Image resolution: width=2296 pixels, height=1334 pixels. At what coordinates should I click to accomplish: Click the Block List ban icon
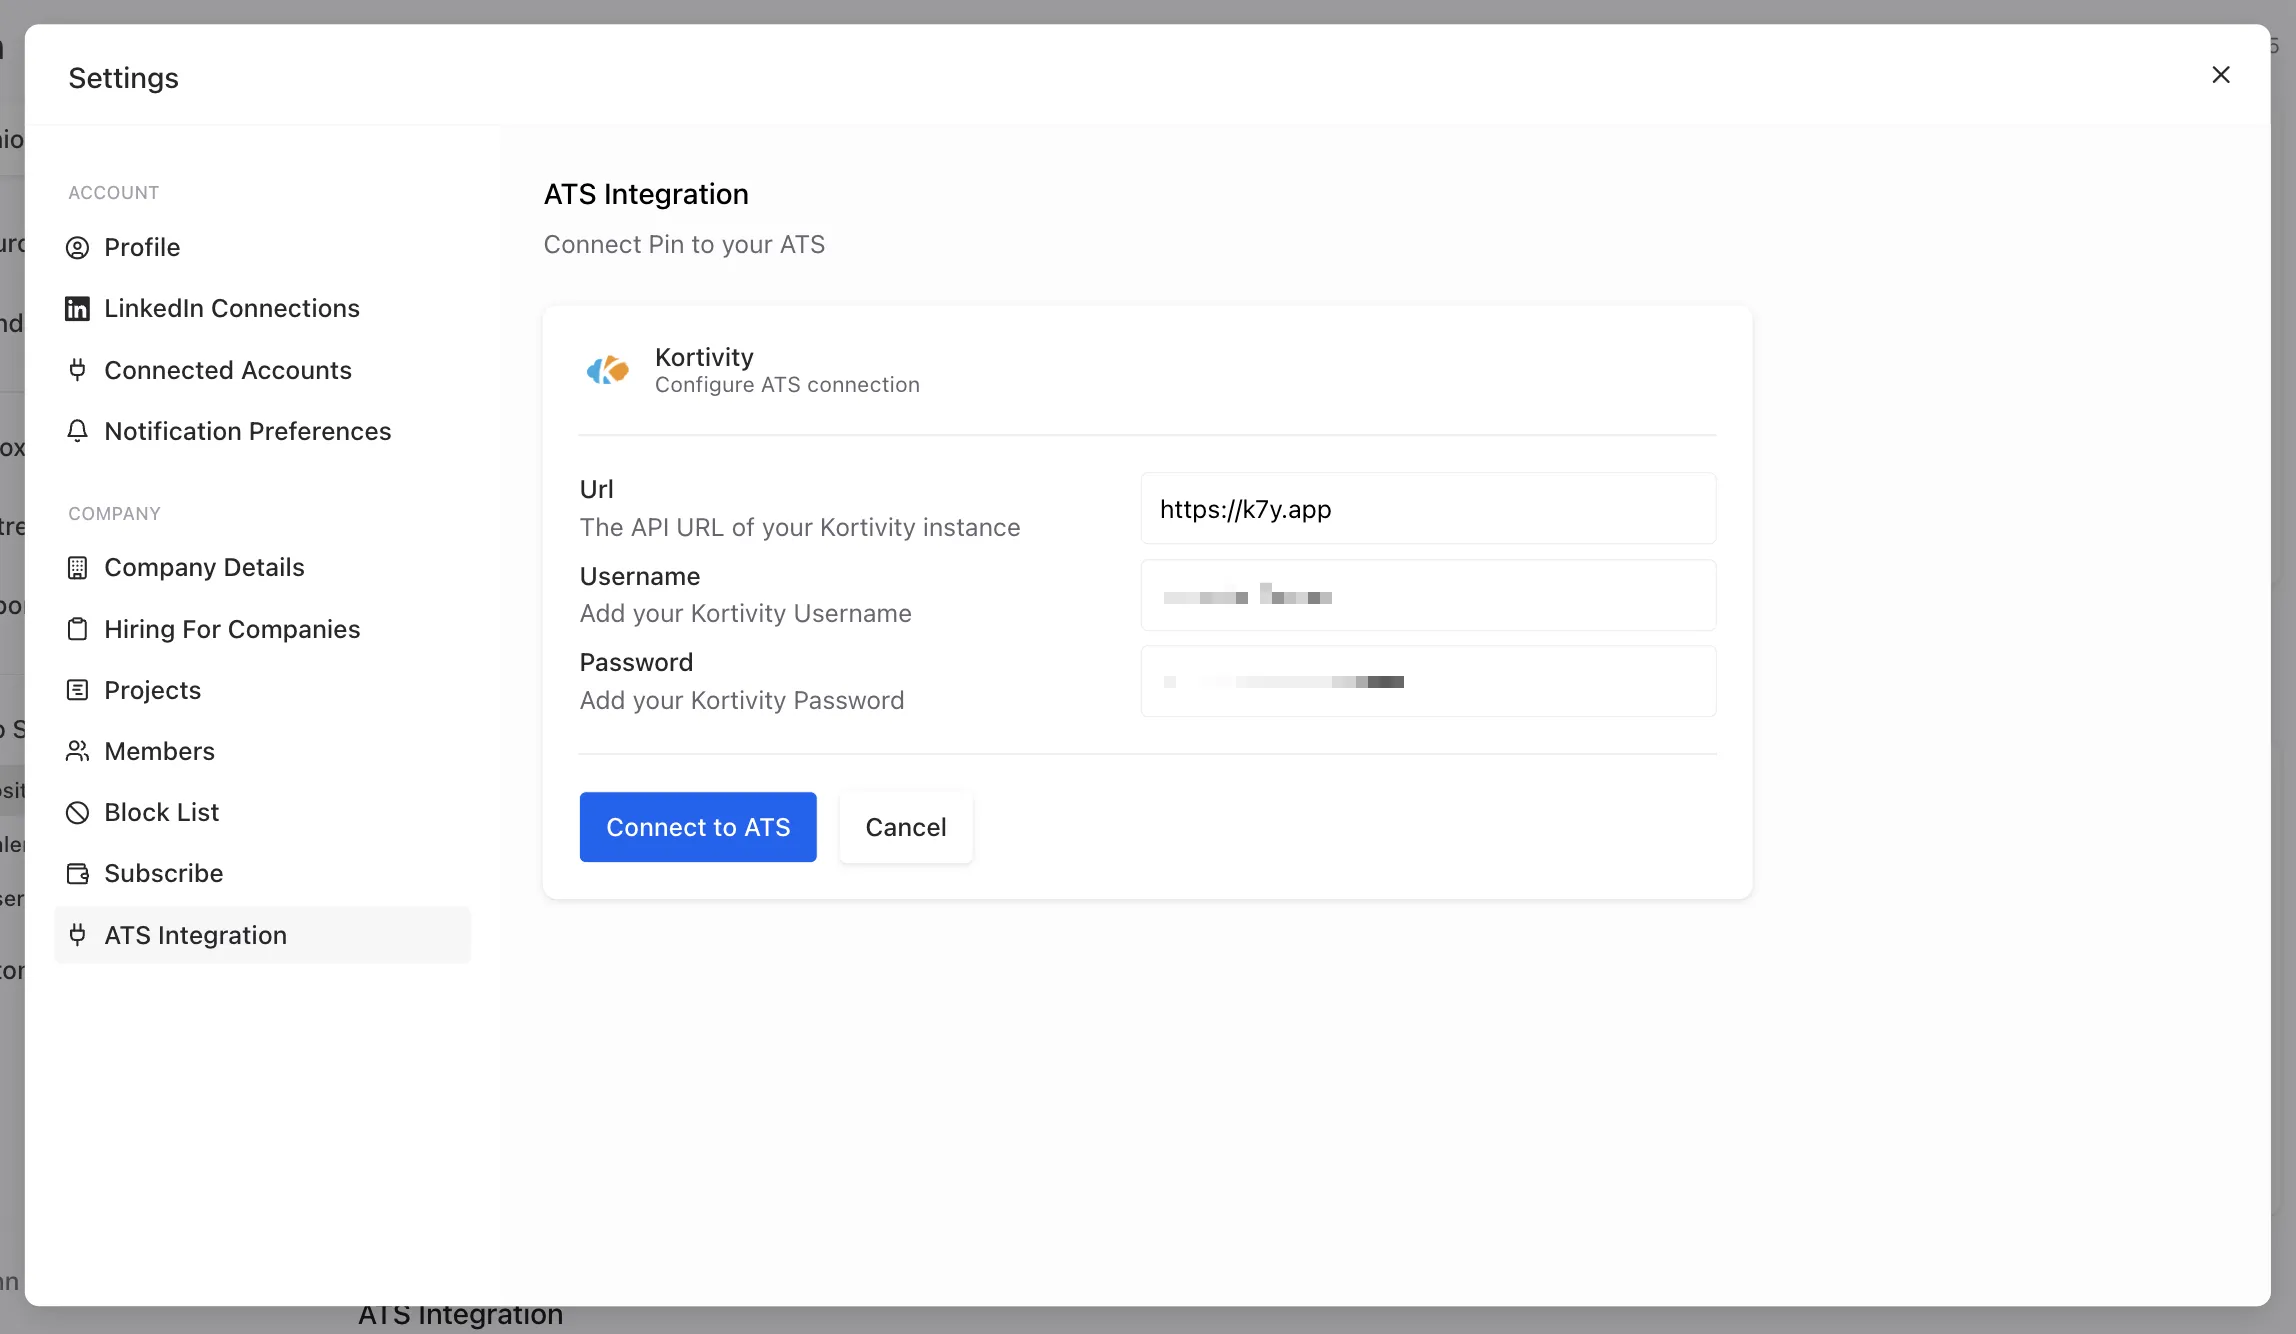(77, 812)
